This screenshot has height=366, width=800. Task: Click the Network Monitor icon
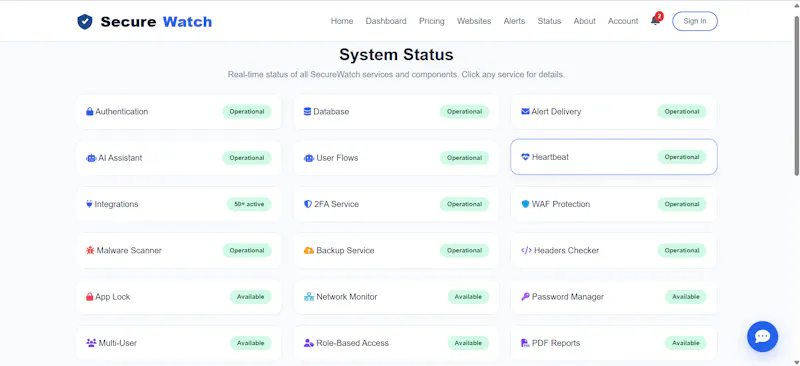coord(309,297)
